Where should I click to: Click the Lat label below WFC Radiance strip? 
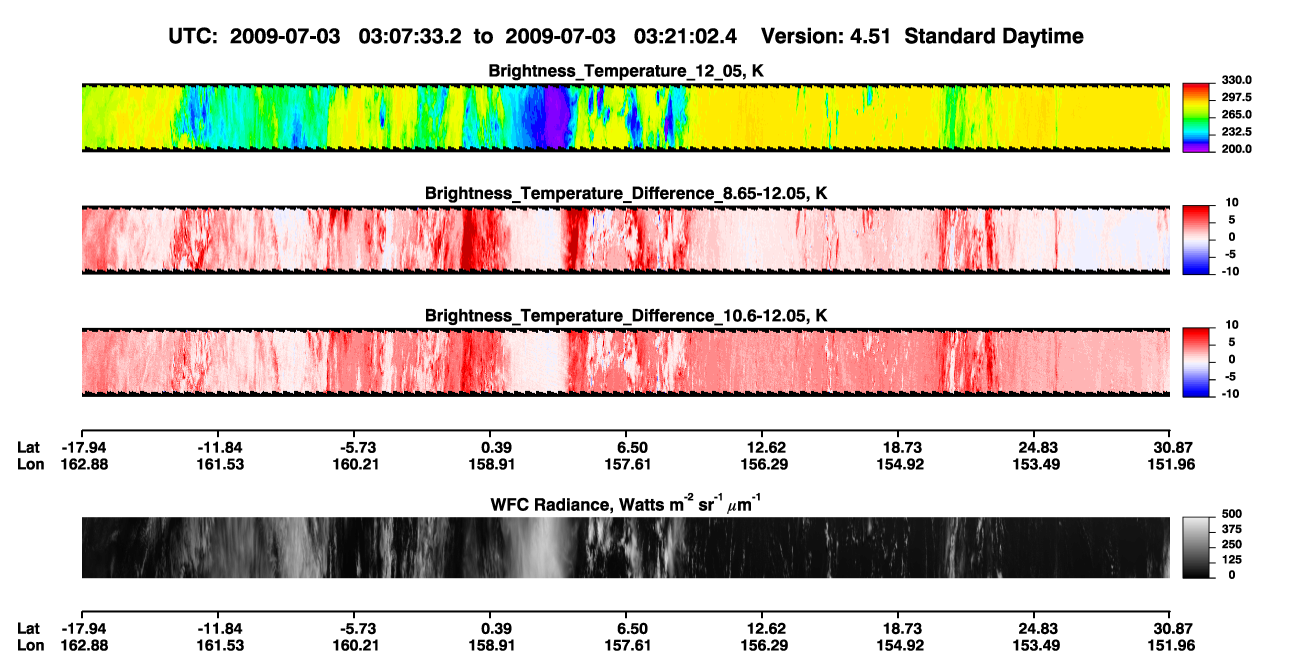tap(29, 629)
